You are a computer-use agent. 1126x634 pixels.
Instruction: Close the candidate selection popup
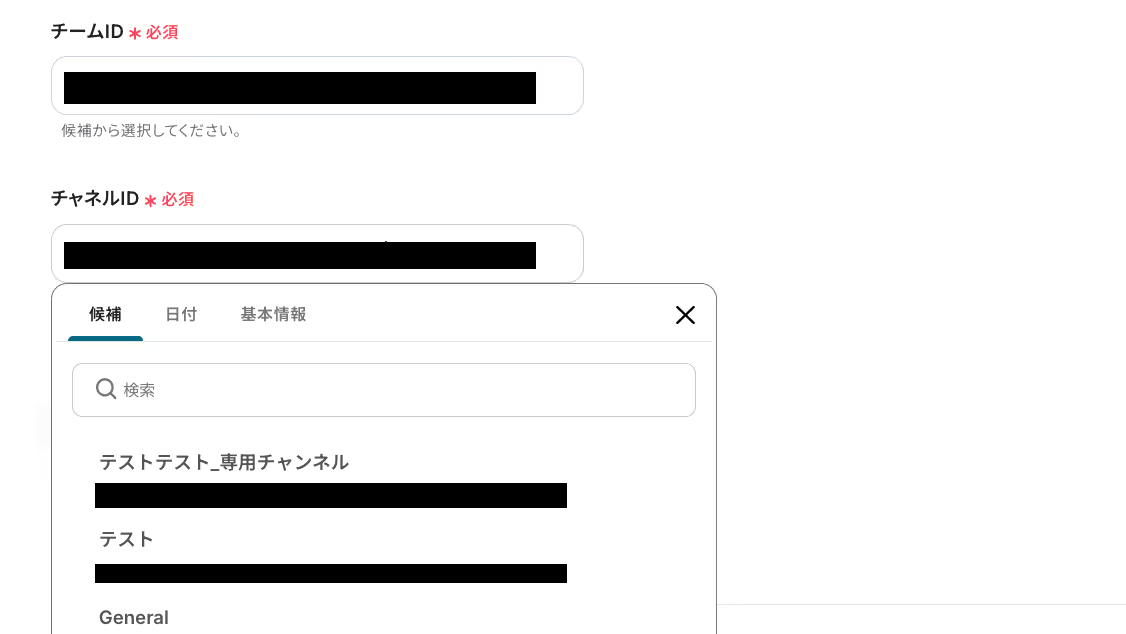click(x=685, y=315)
